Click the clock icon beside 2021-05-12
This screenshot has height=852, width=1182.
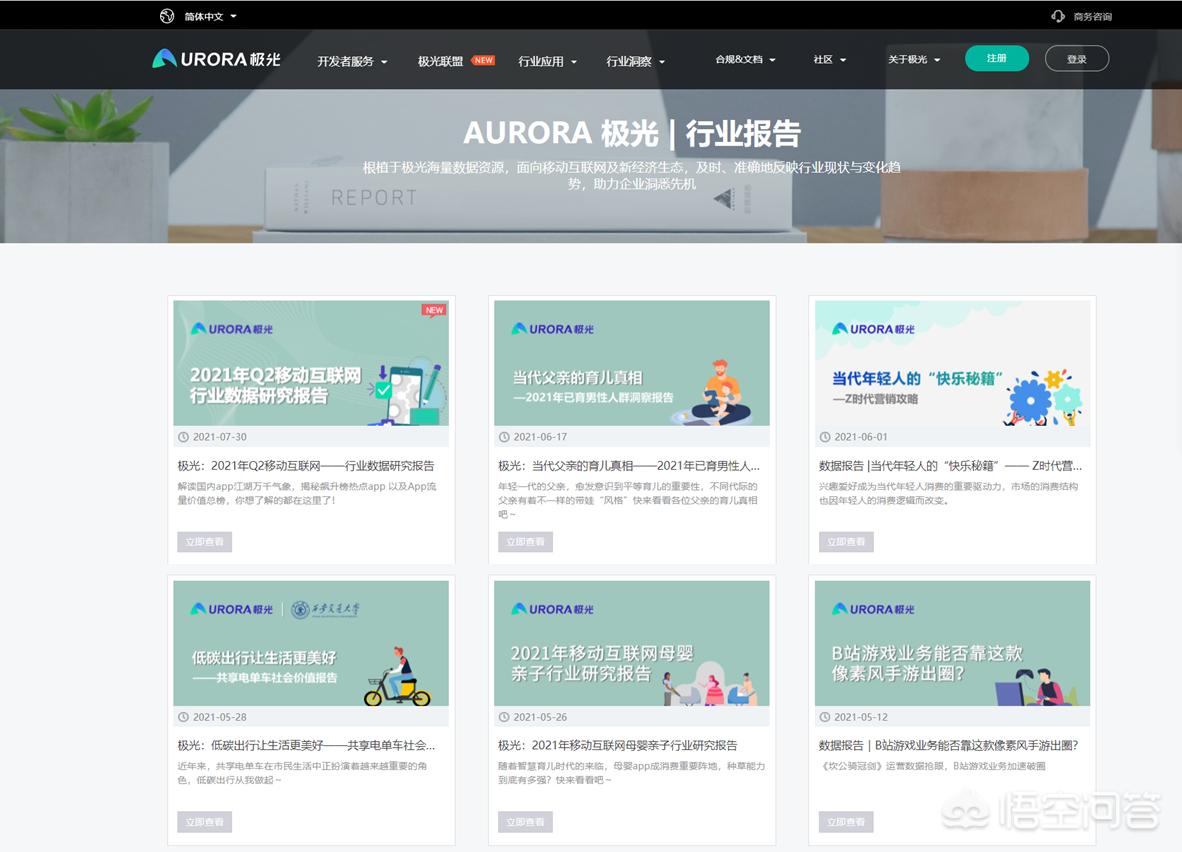click(x=825, y=717)
